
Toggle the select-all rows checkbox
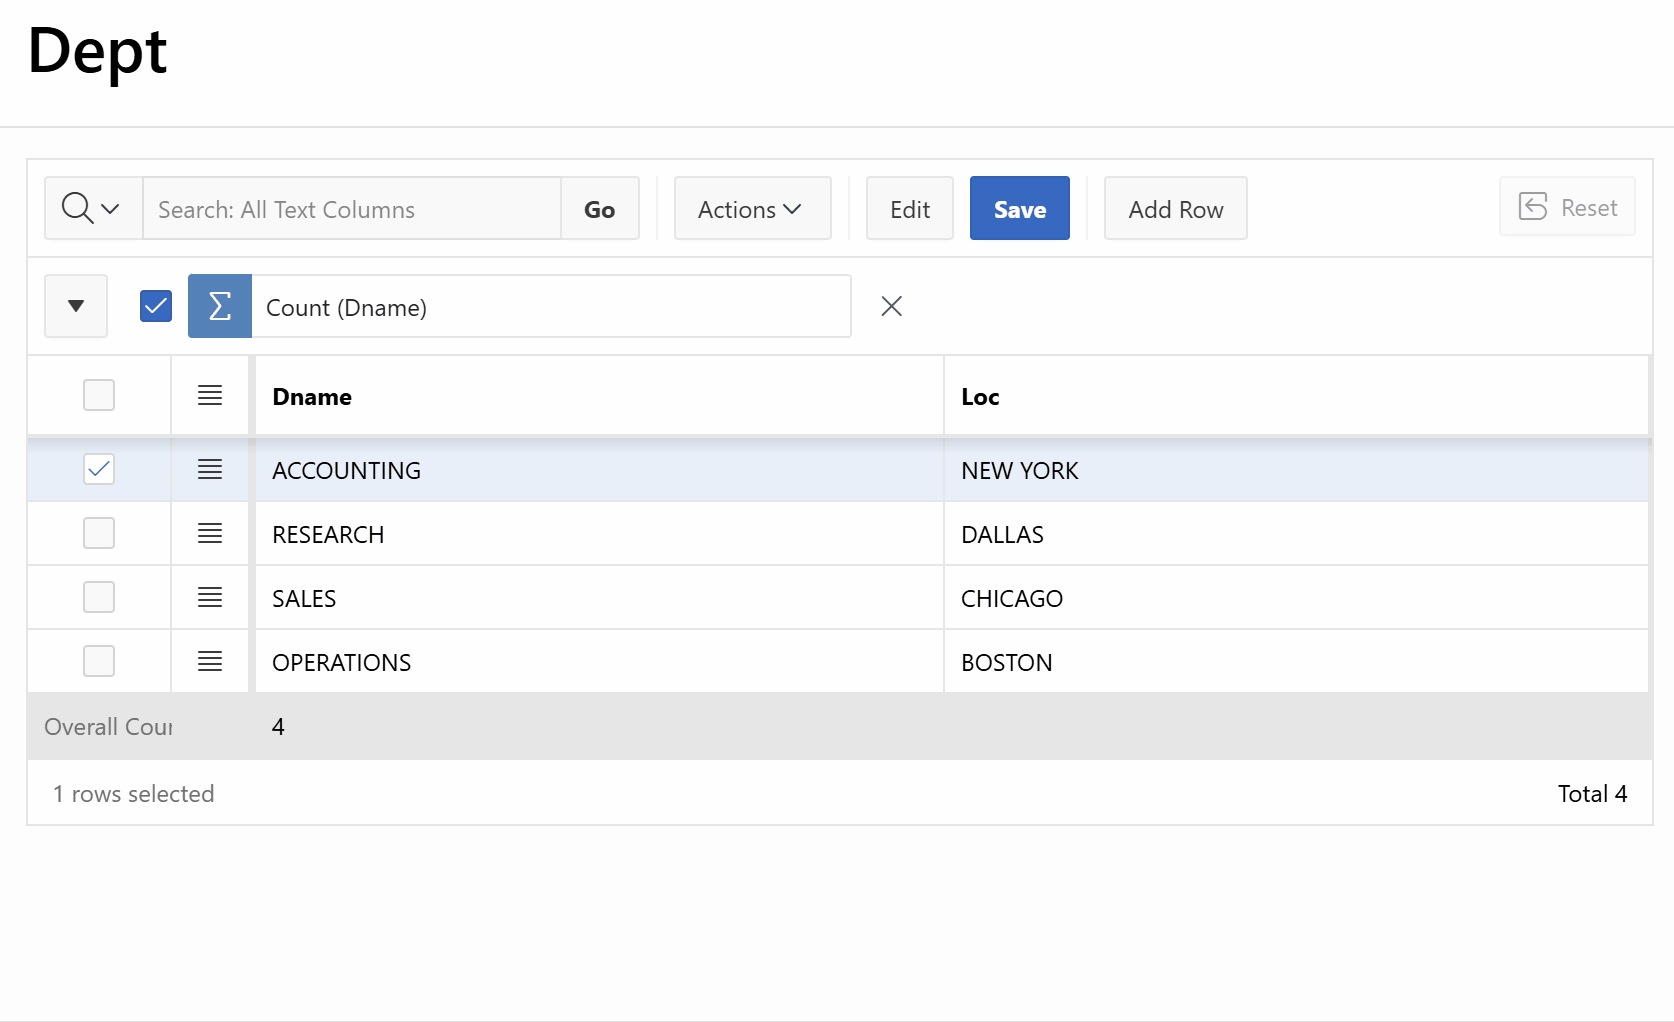coord(99,395)
